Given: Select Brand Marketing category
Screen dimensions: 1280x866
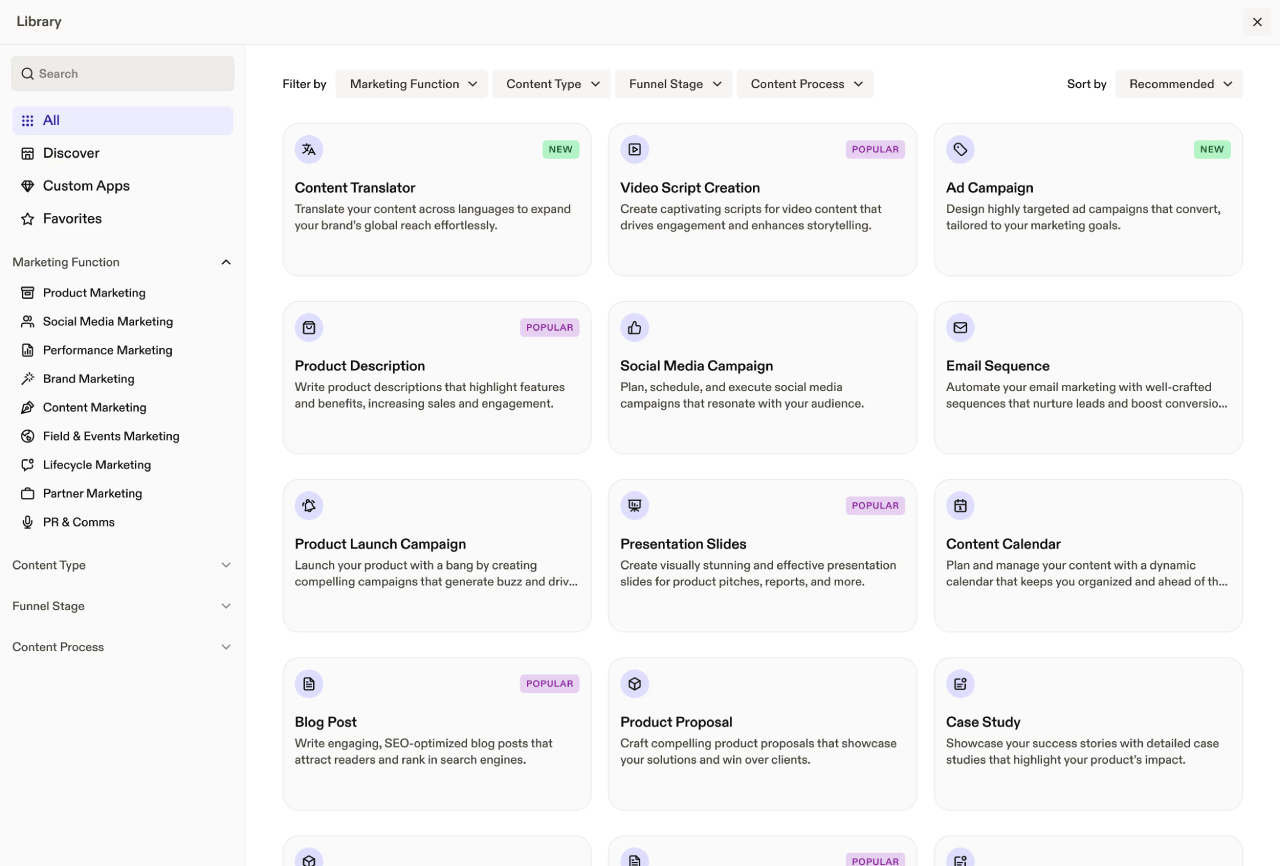Looking at the screenshot, I should click(88, 379).
